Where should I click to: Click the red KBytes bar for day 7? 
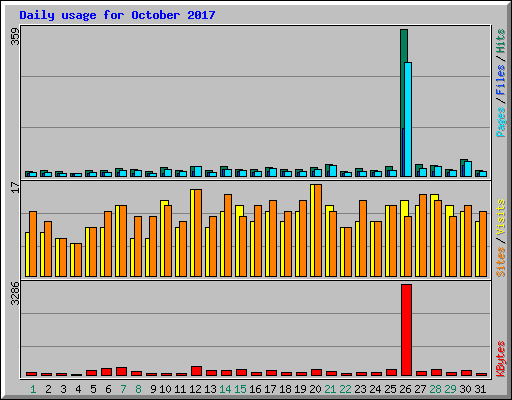(121, 372)
